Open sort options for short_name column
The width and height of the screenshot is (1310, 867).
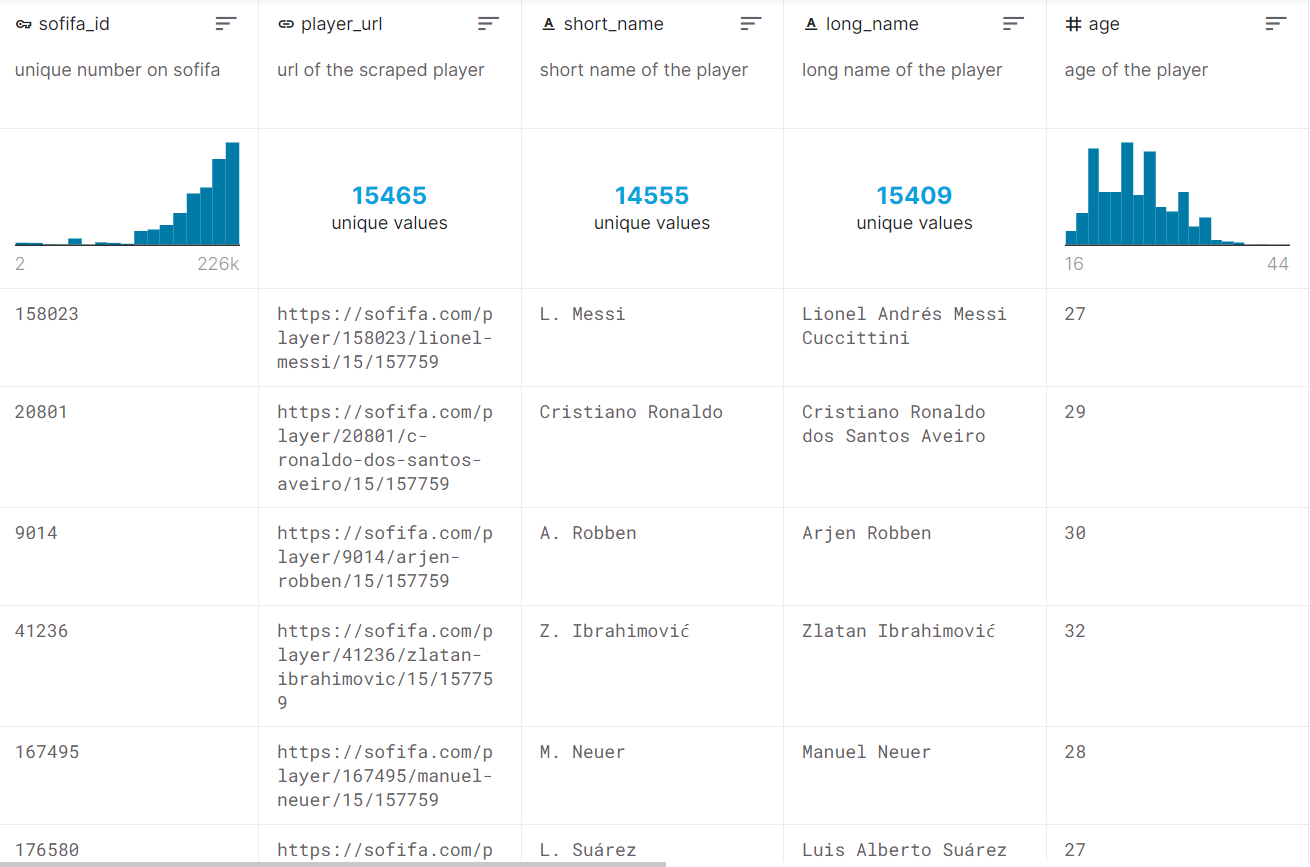coord(751,24)
